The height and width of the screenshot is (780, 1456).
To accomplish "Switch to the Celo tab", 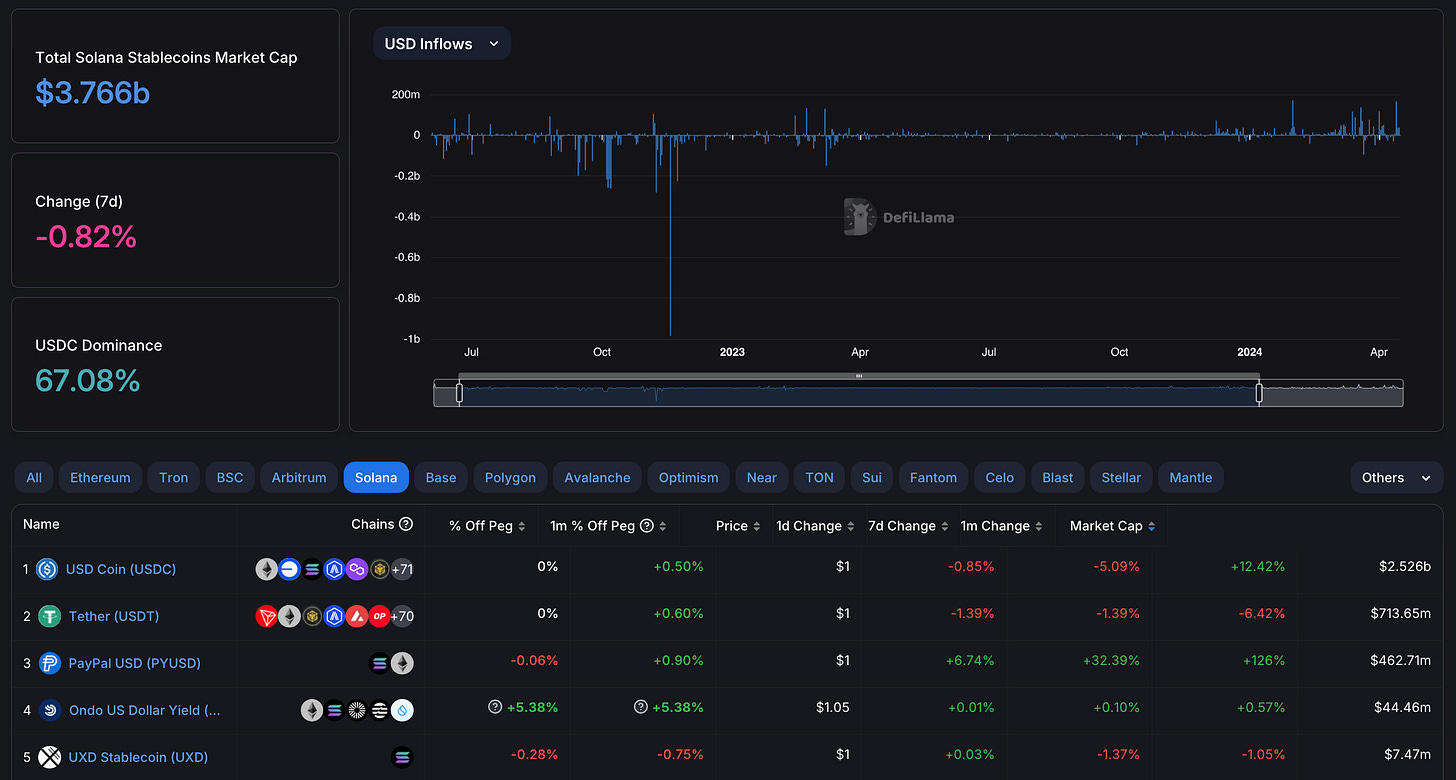I will click(x=999, y=478).
